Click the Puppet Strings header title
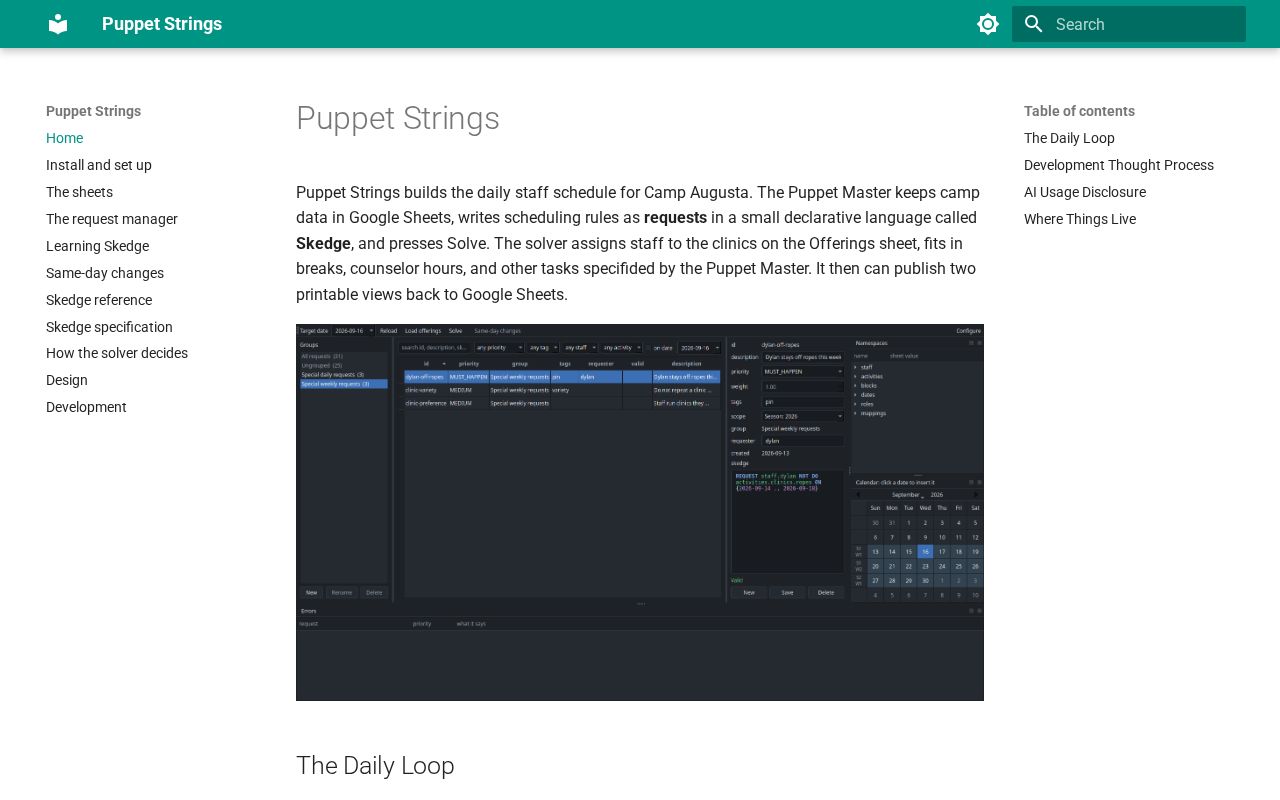The width and height of the screenshot is (1280, 800). (162, 24)
